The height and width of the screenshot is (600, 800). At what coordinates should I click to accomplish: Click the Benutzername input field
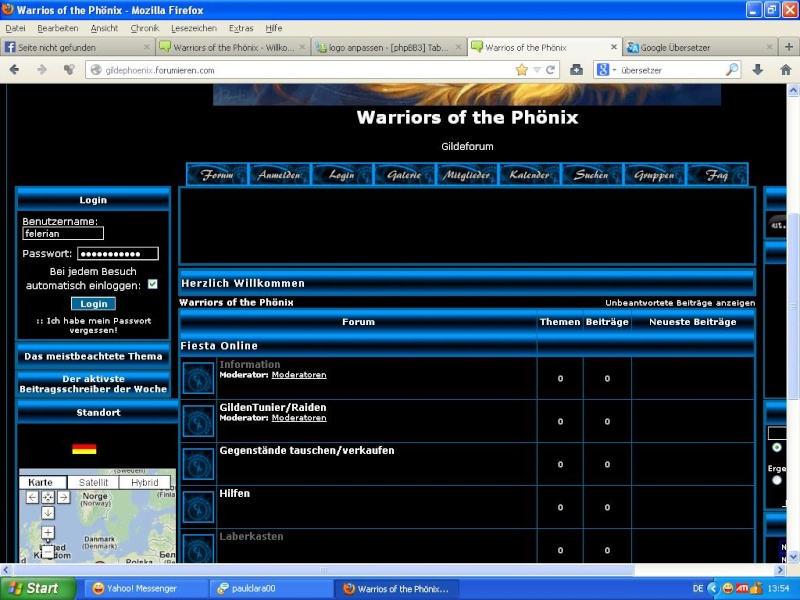(x=63, y=233)
